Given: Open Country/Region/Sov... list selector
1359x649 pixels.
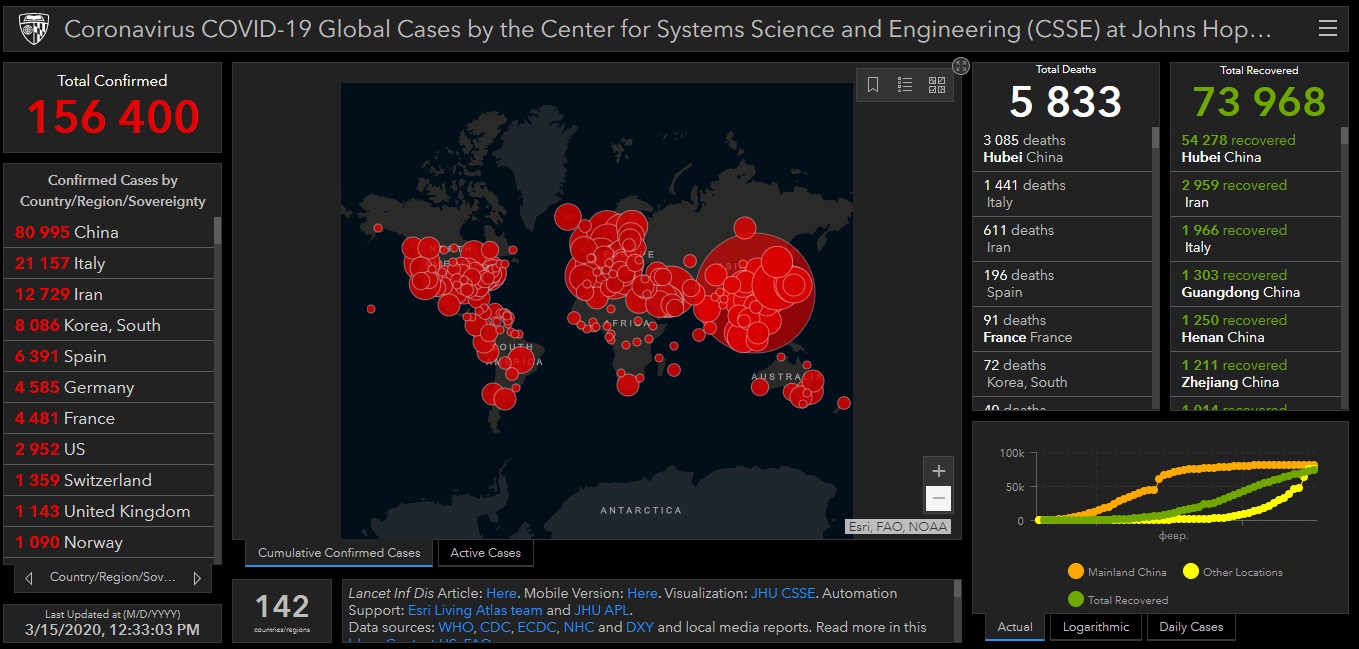Looking at the screenshot, I should [112, 578].
